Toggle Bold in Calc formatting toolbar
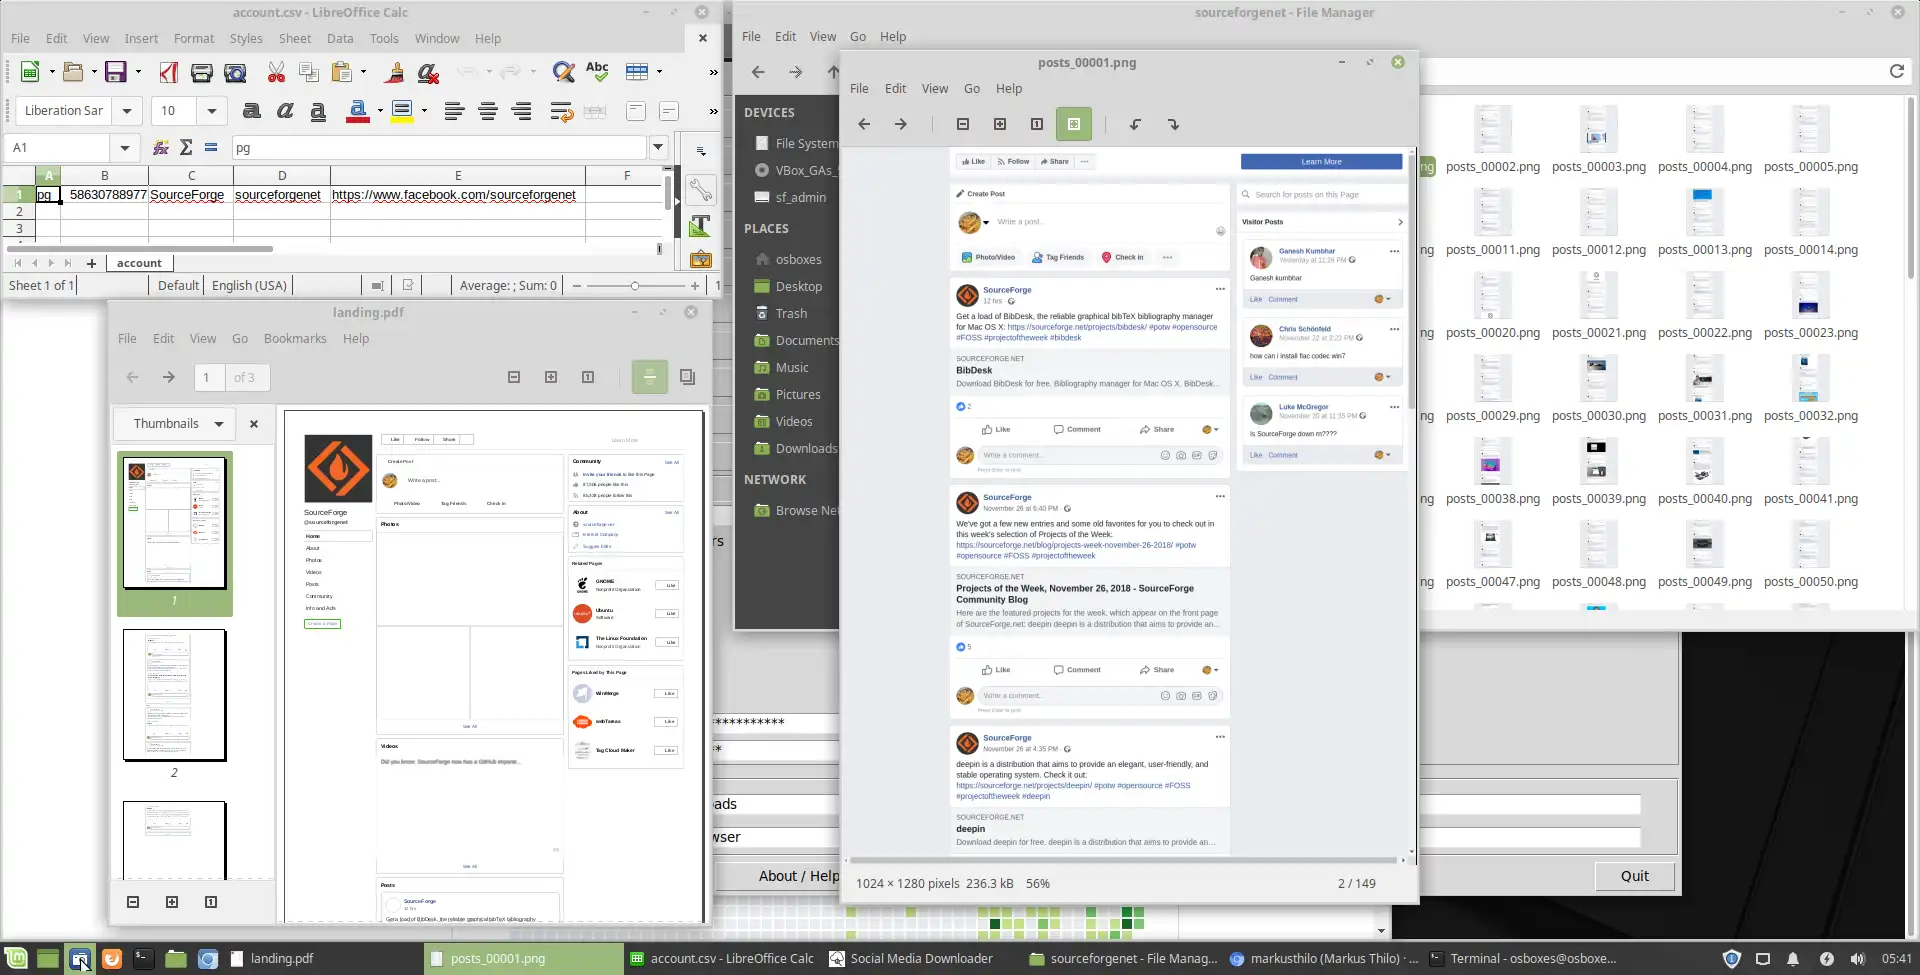This screenshot has width=1920, height=975. pyautogui.click(x=252, y=111)
